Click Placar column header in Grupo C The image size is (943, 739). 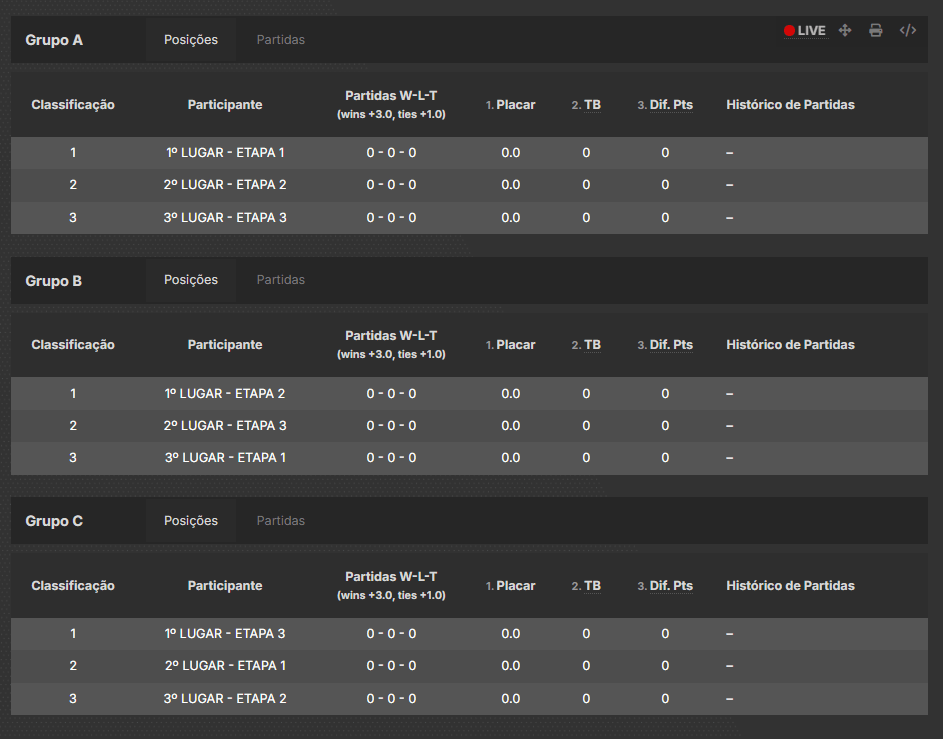point(515,586)
